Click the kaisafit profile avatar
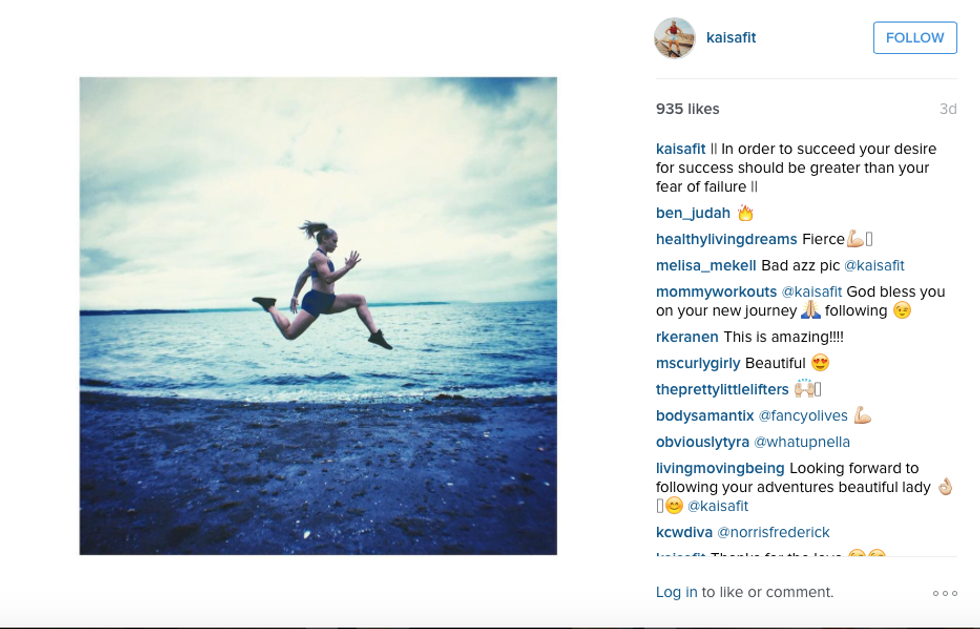 674,38
